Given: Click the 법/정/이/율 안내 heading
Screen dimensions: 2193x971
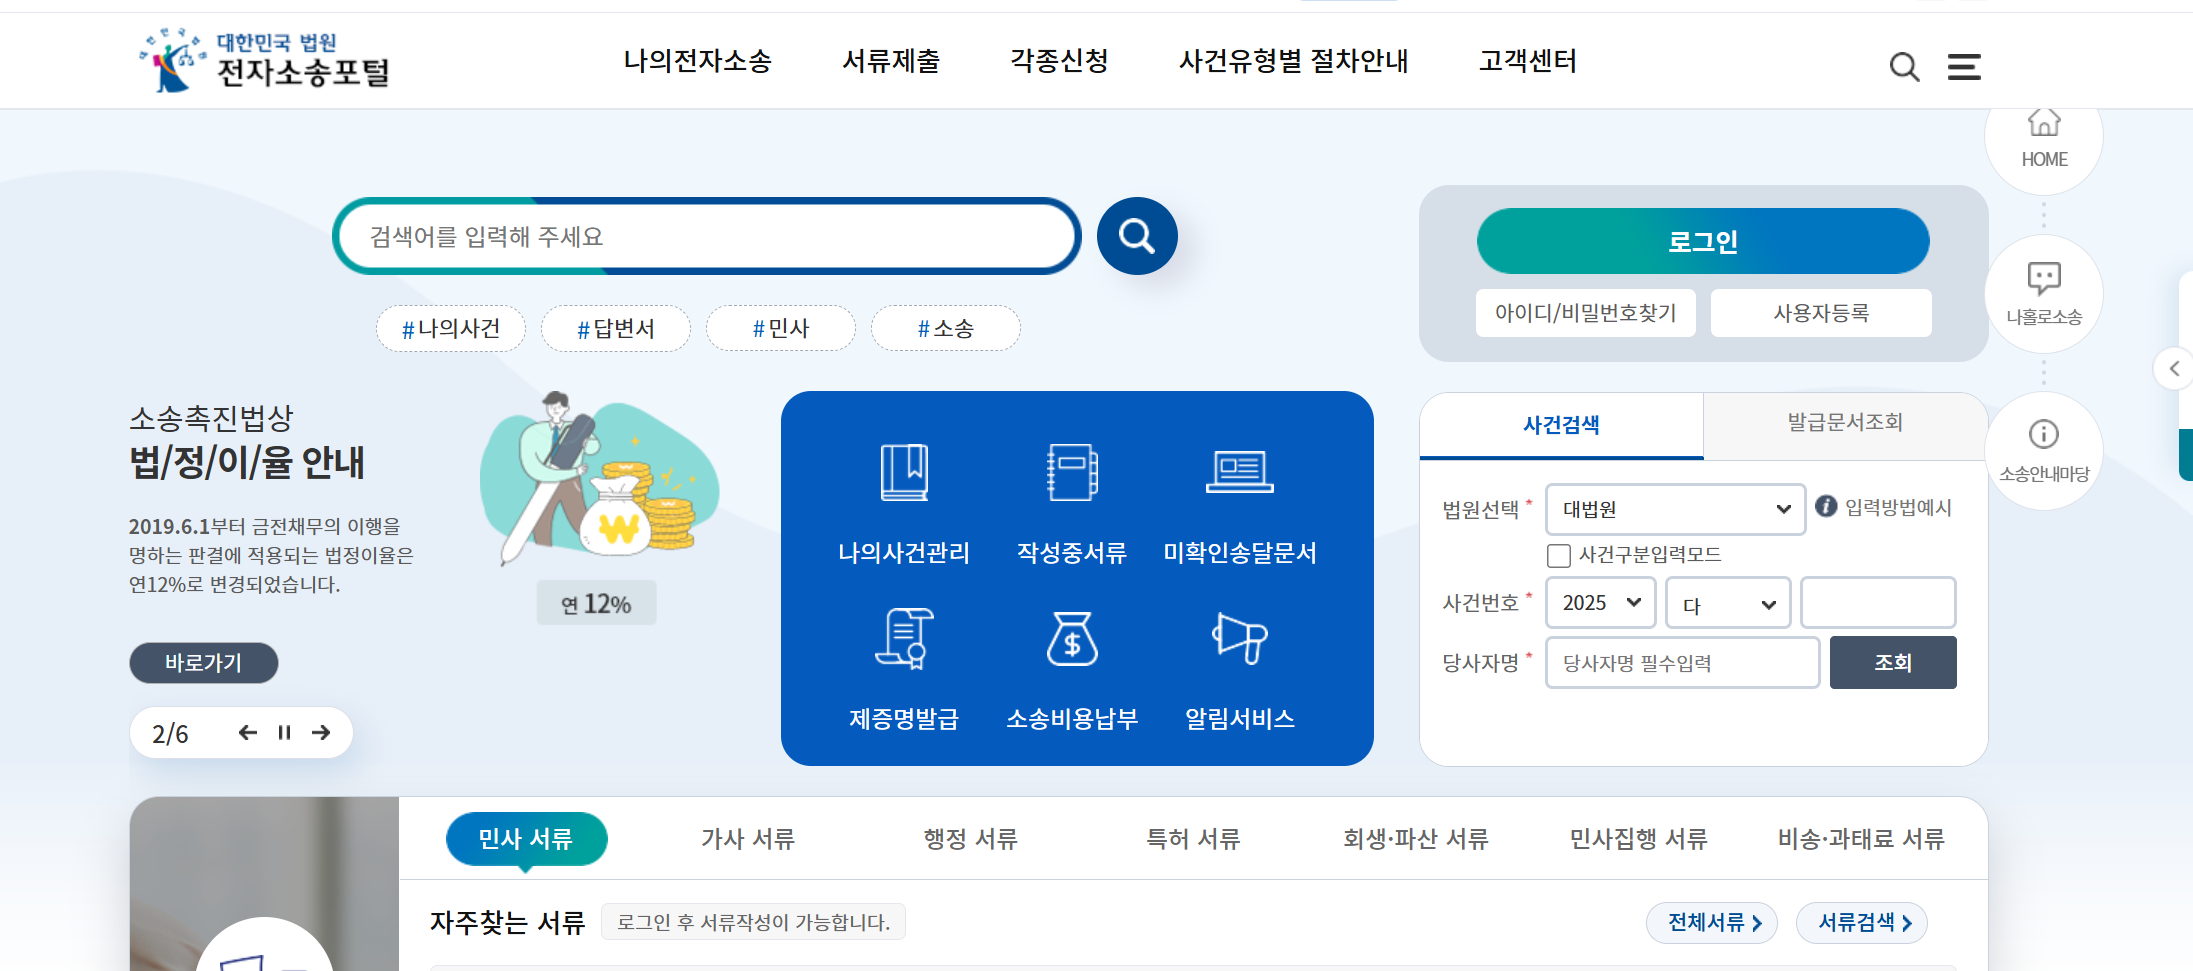Looking at the screenshot, I should click(247, 462).
